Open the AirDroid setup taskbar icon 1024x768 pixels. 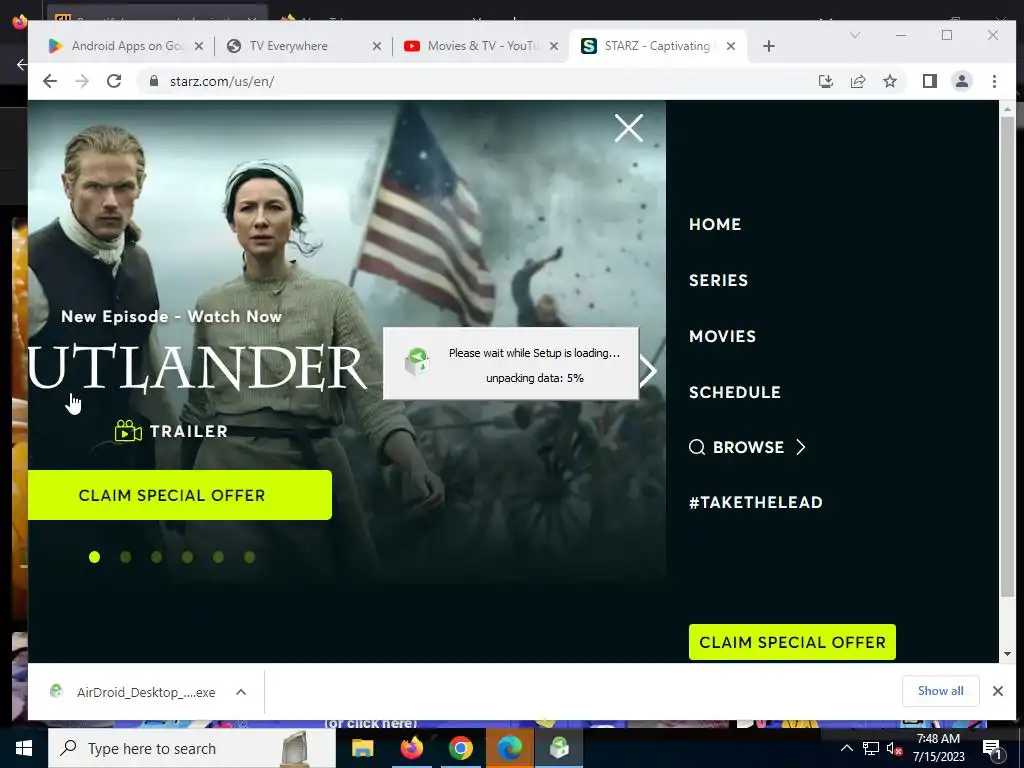(559, 748)
